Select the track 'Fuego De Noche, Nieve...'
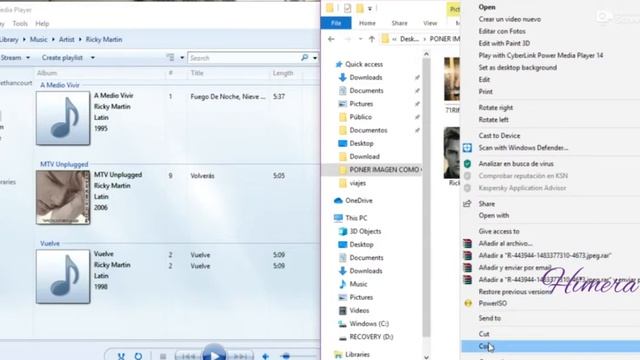 coord(228,97)
